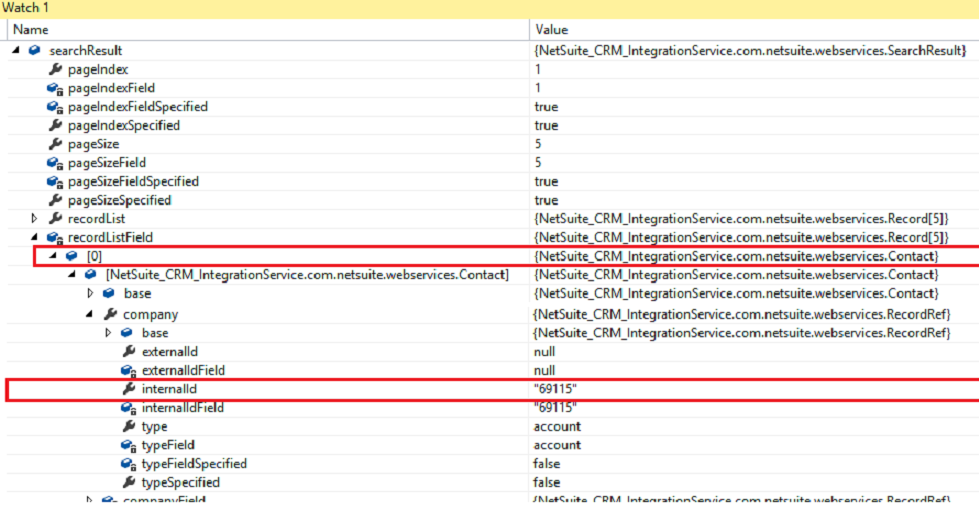Select the typeFieldSpecified false value
979x511 pixels.
point(547,464)
